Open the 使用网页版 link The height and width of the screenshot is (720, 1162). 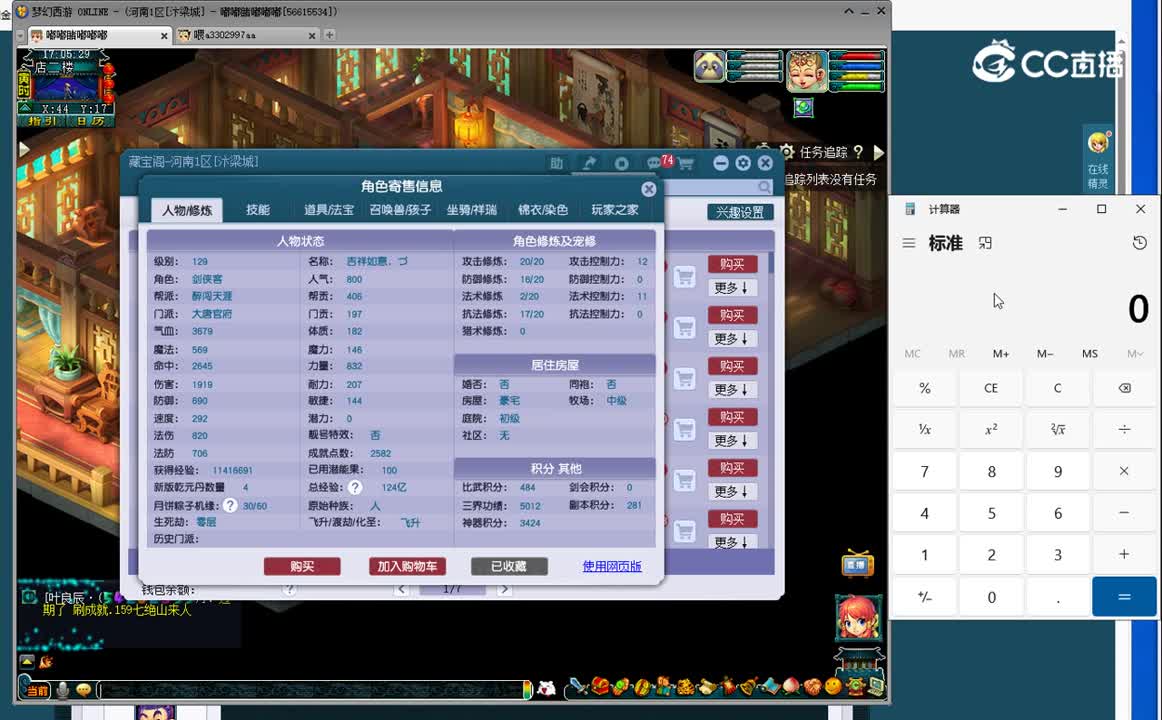[x=612, y=567]
